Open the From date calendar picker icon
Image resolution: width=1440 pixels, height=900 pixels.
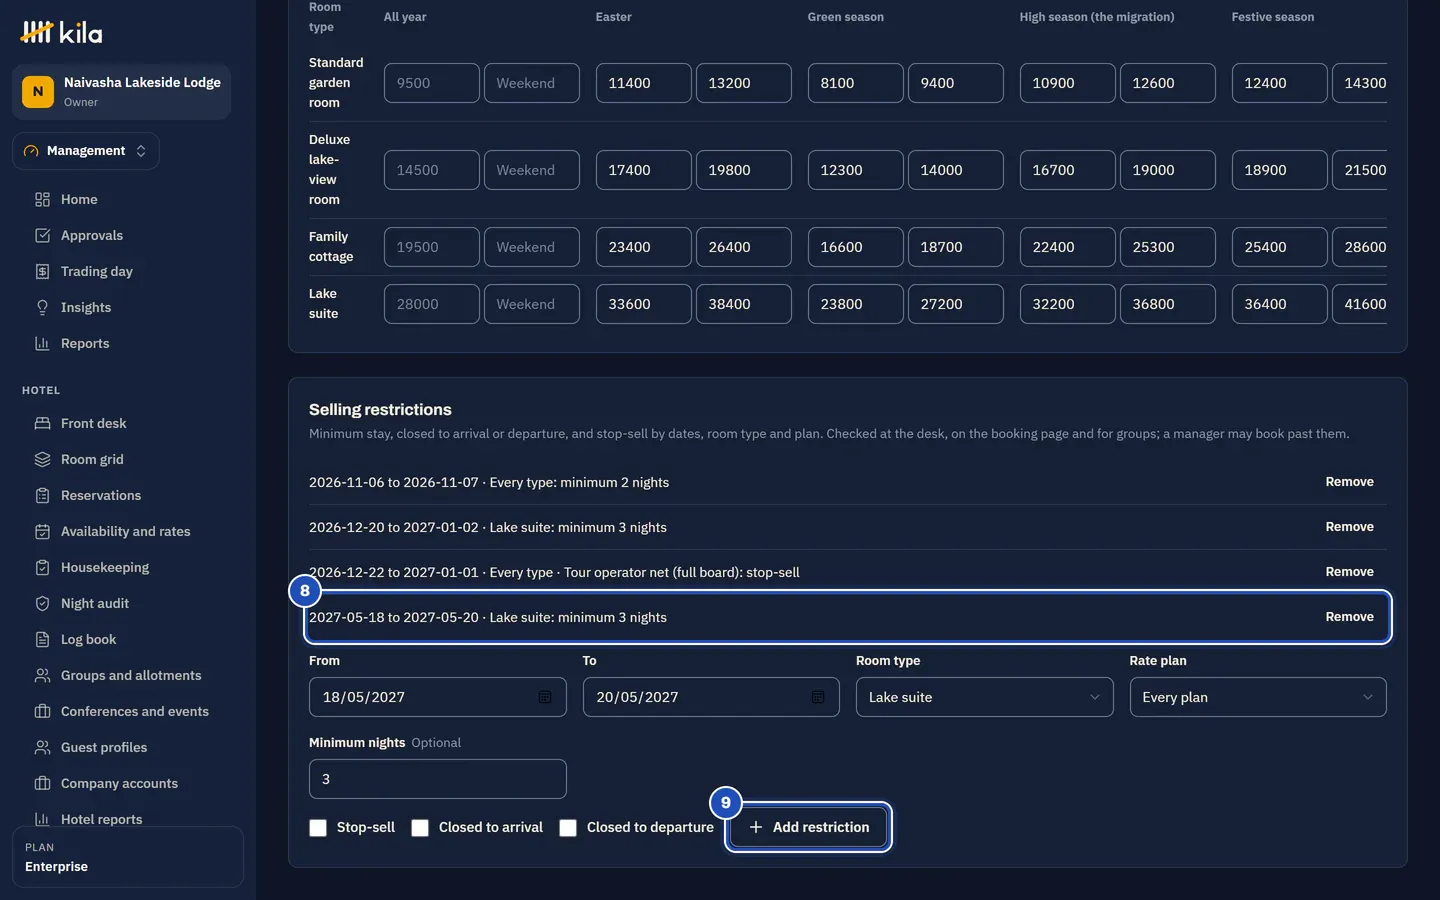545,697
